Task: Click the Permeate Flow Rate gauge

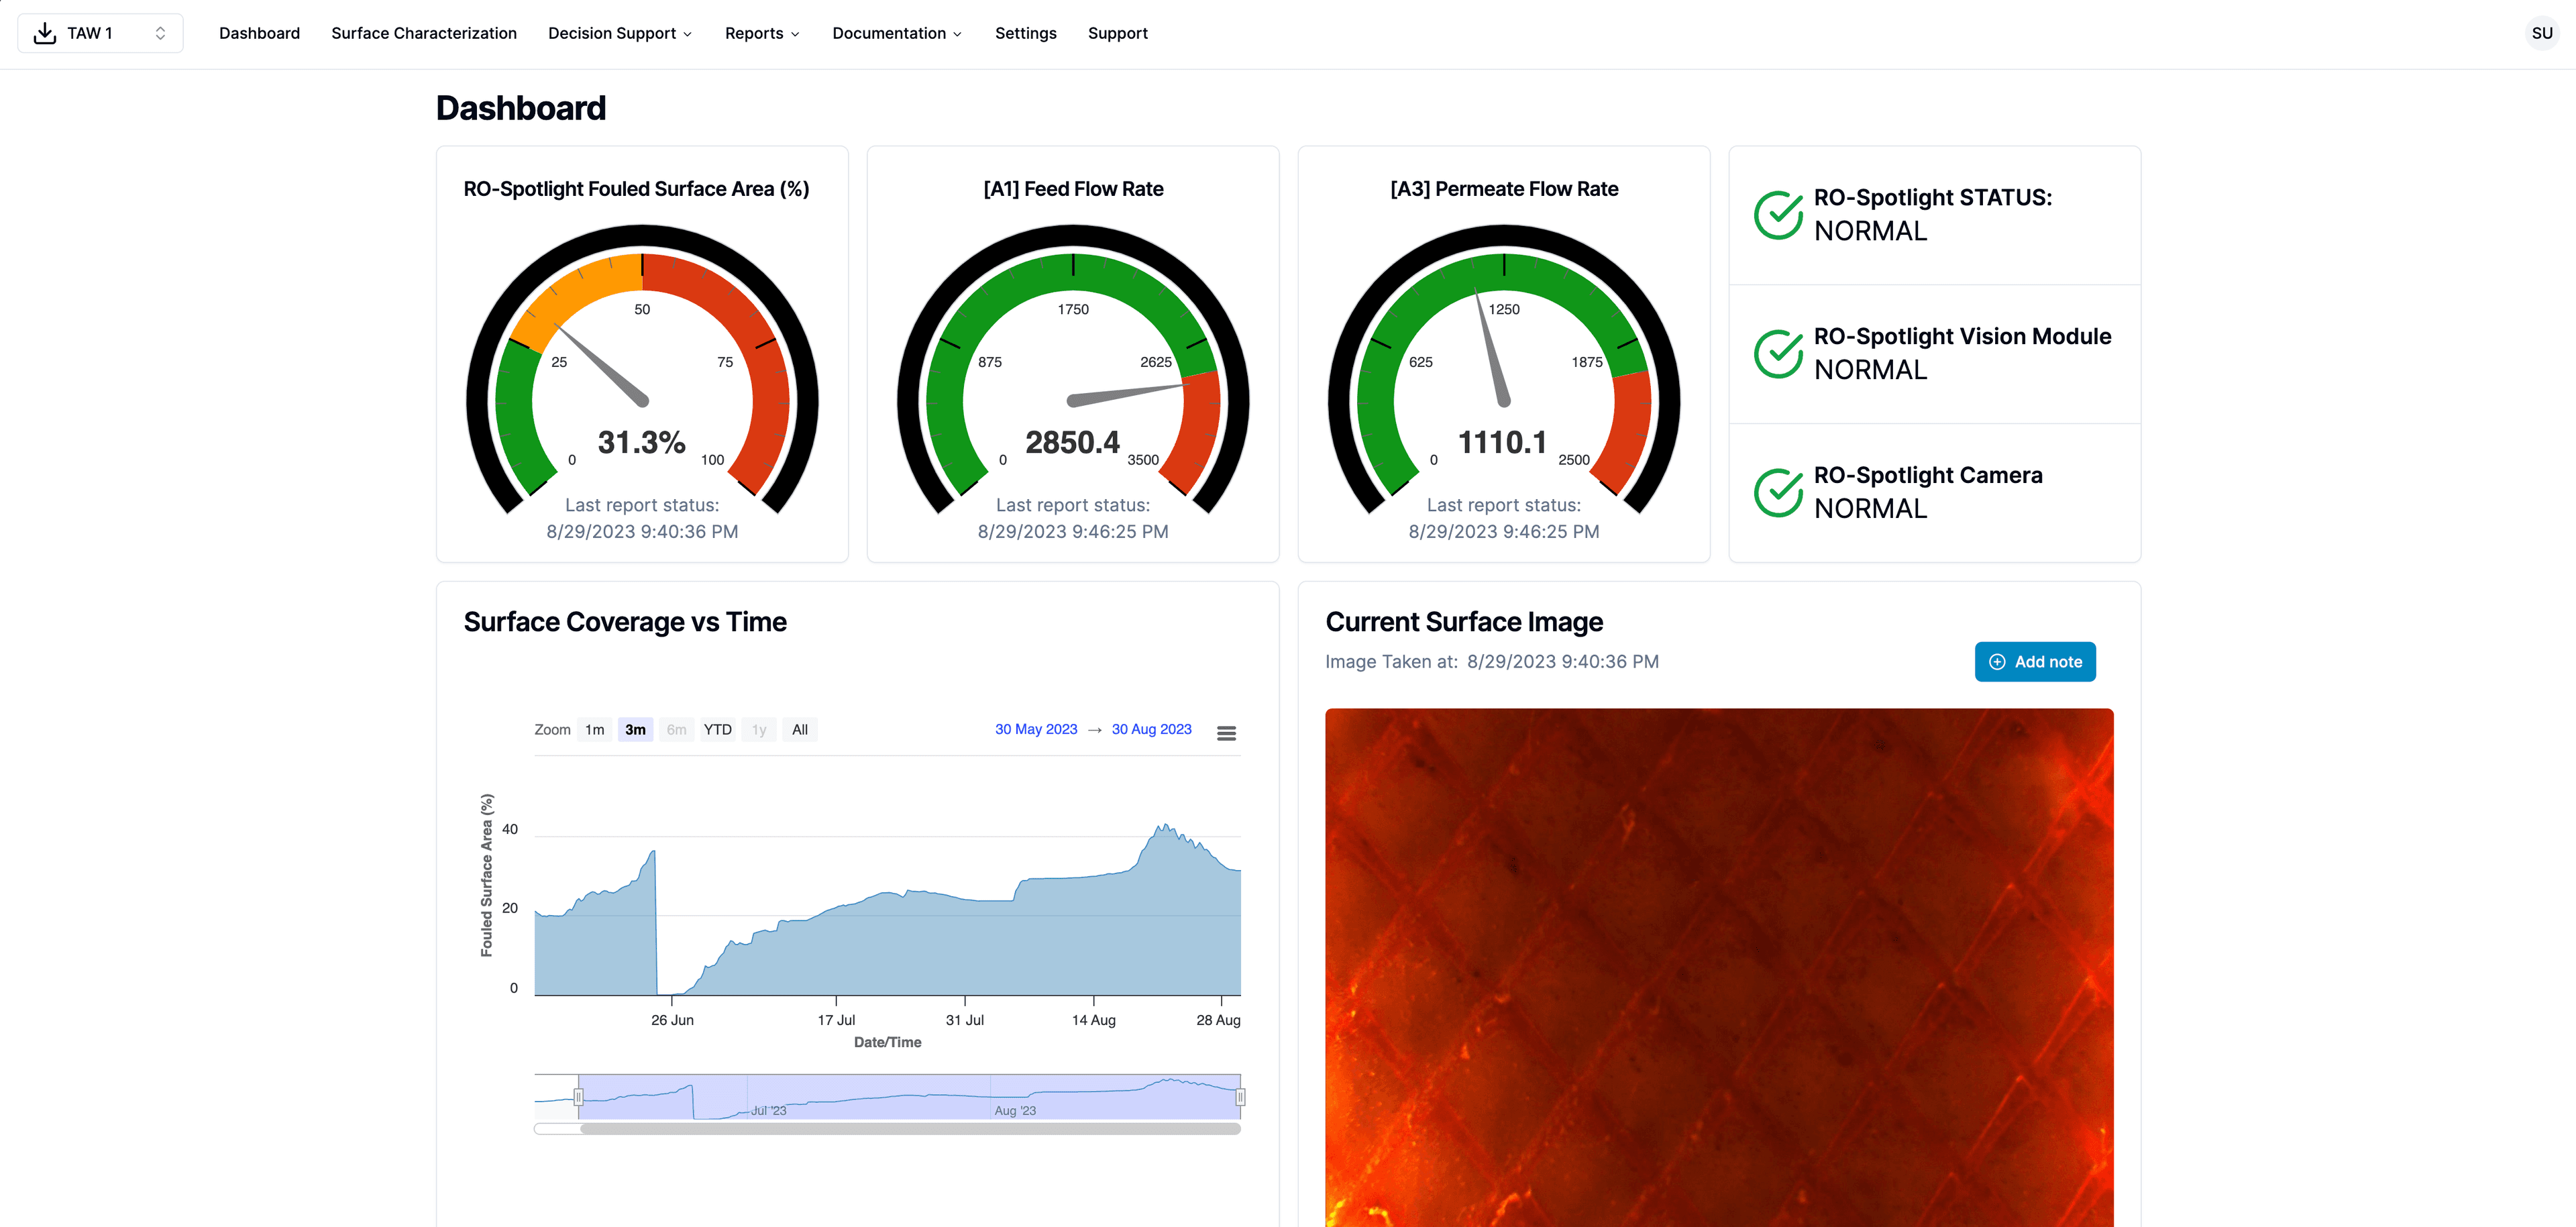Action: tap(1503, 370)
